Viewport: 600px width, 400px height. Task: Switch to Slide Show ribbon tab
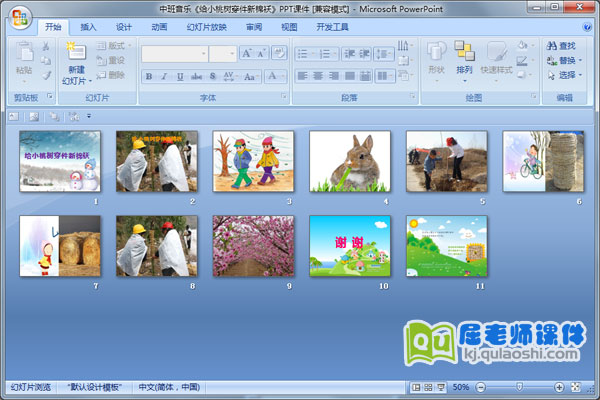point(207,27)
